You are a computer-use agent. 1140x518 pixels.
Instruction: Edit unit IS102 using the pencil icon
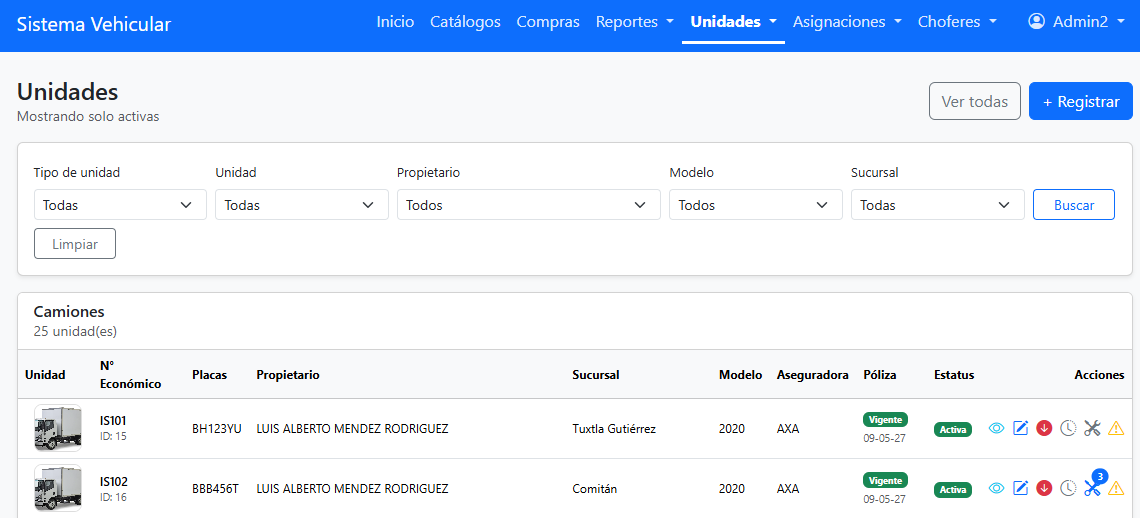(1021, 488)
